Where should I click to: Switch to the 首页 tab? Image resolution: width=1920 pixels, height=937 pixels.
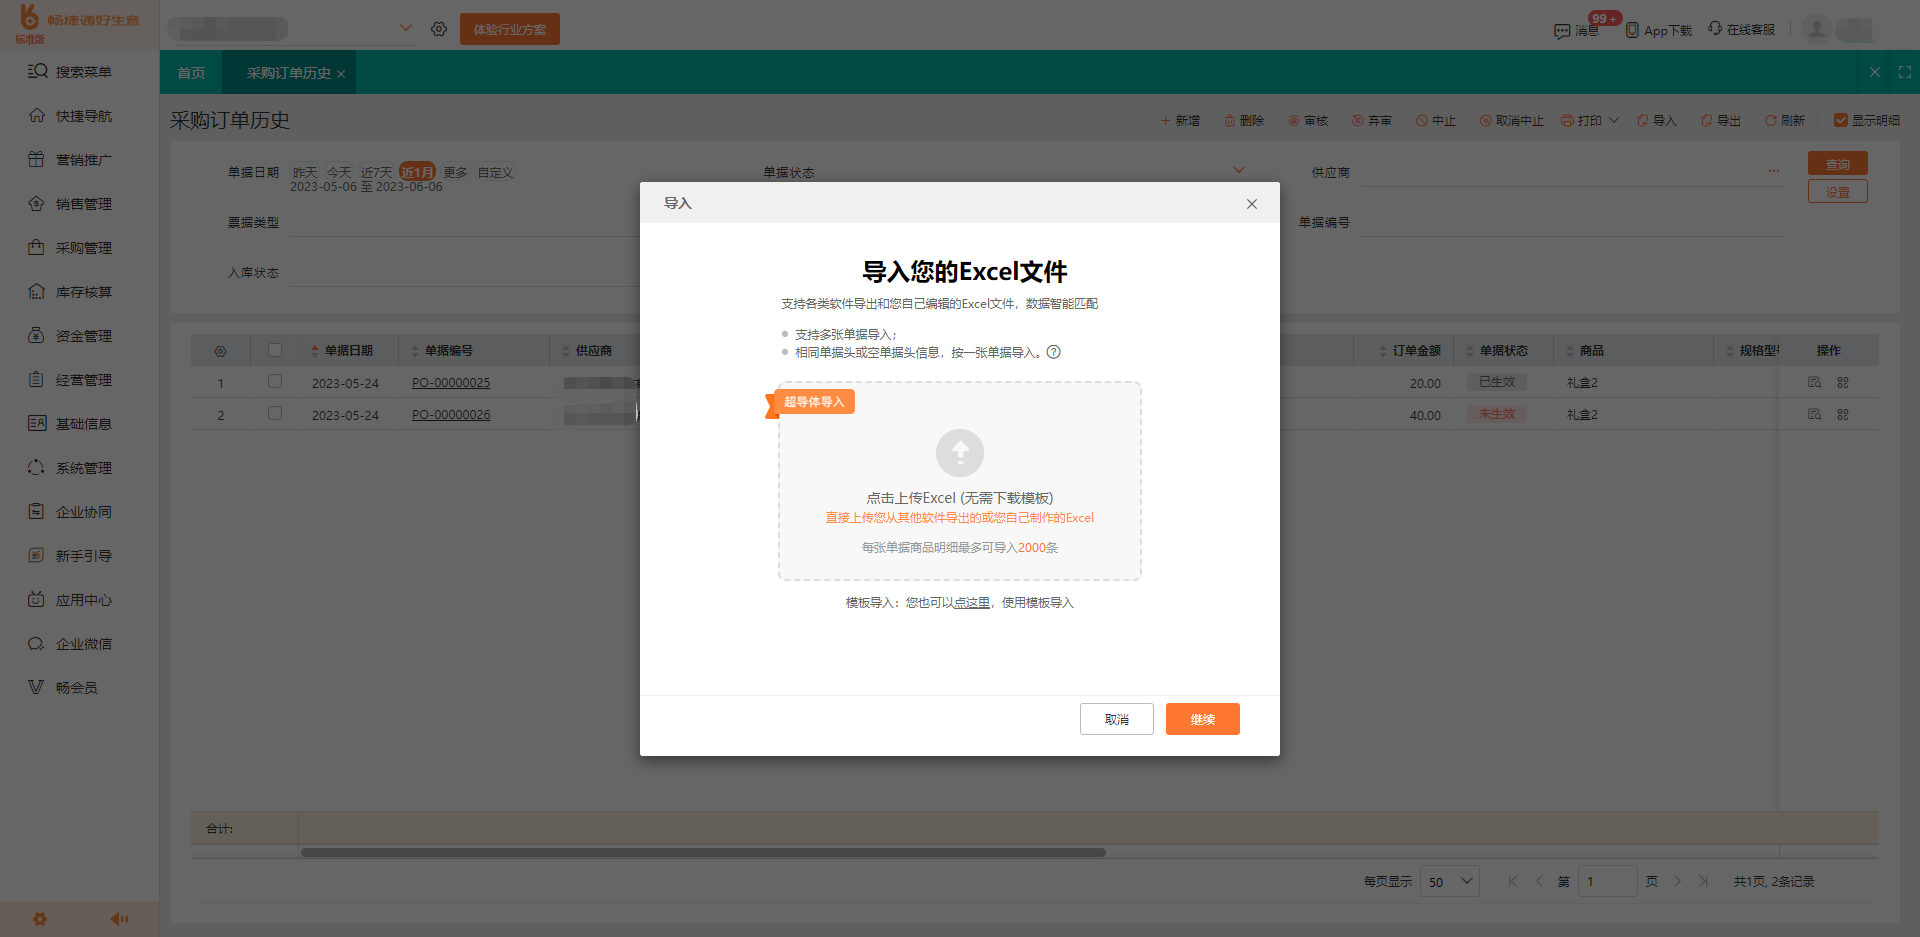click(190, 72)
